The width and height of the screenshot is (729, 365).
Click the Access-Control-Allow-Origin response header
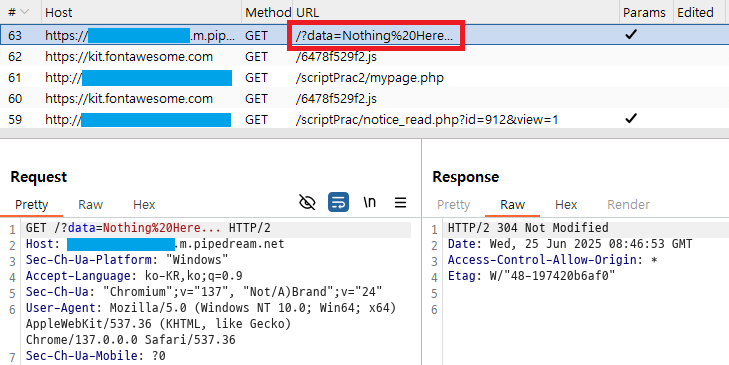coord(552,259)
